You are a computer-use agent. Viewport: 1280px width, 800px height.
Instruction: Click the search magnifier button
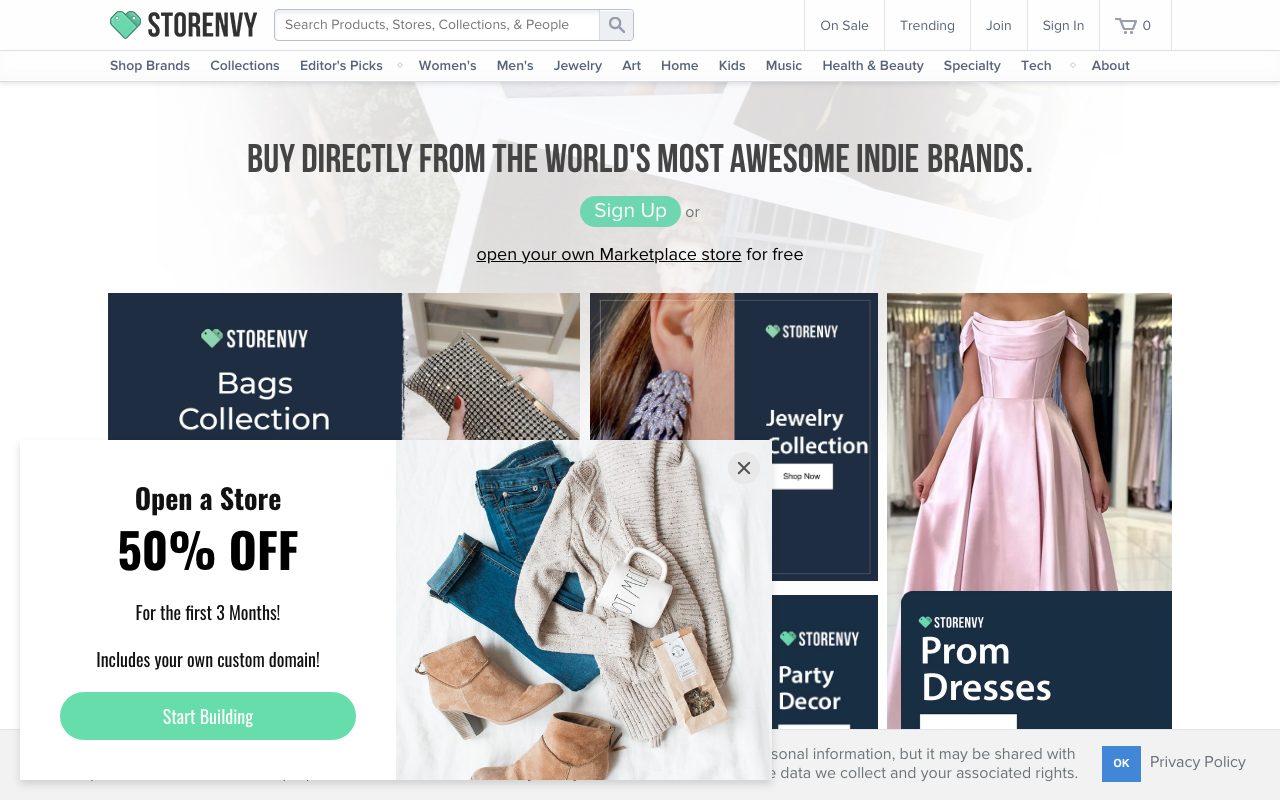pyautogui.click(x=616, y=25)
